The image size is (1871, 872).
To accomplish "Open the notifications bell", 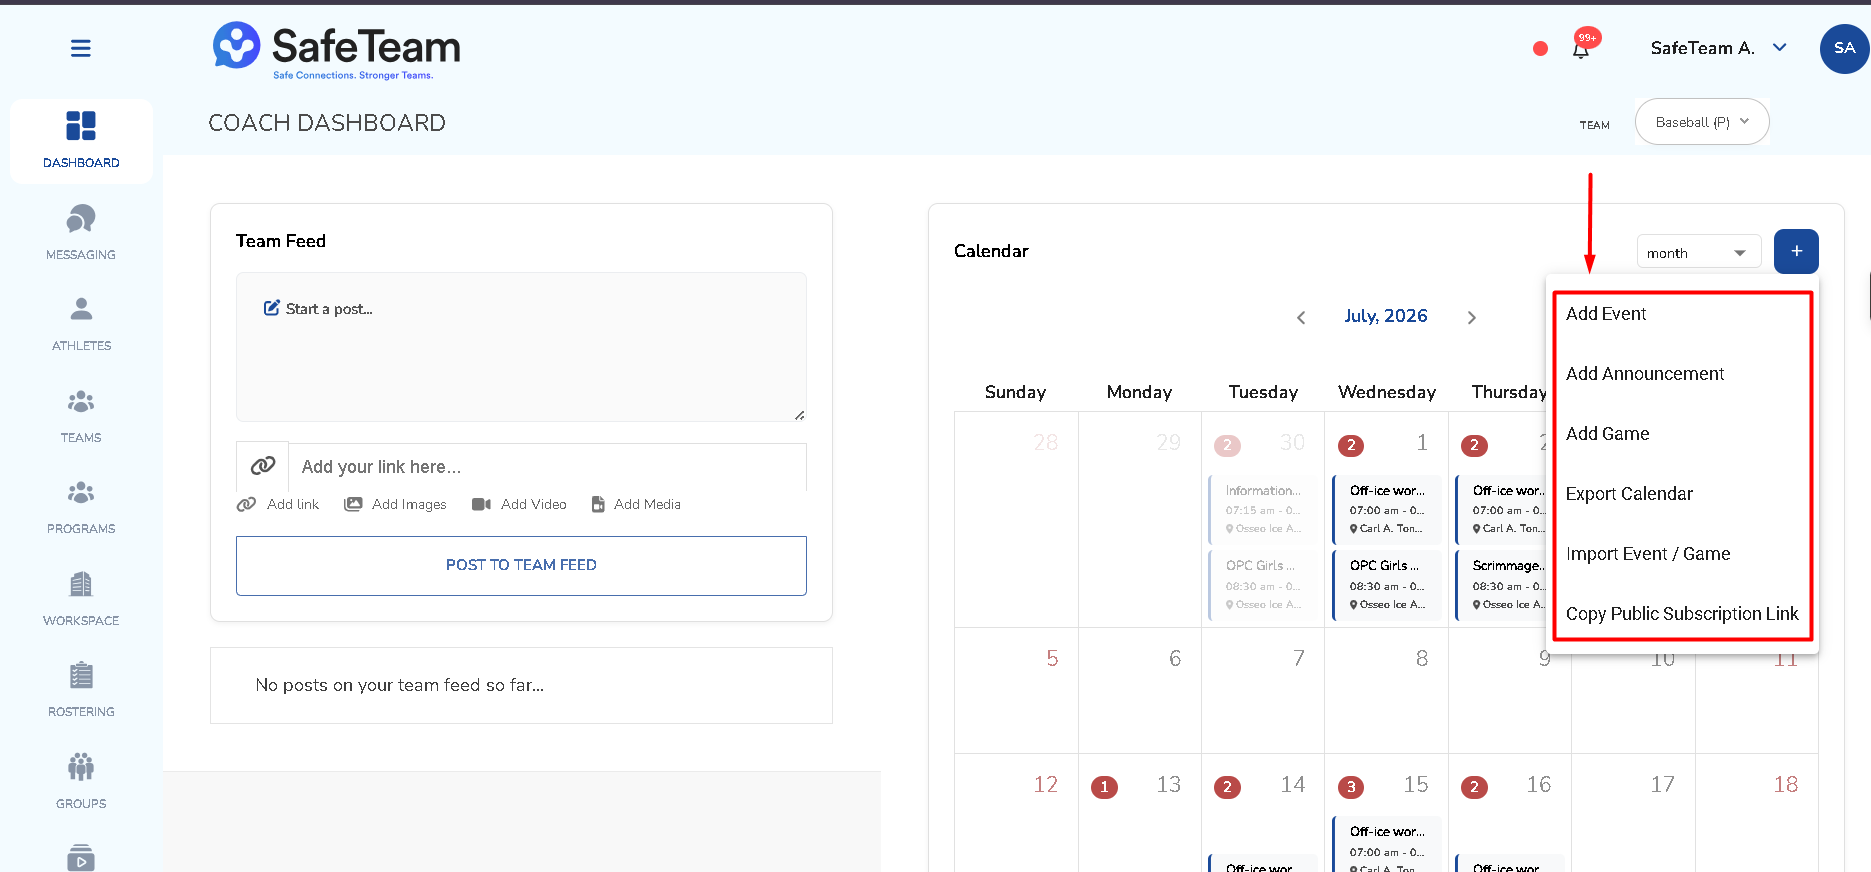I will coord(1581,49).
